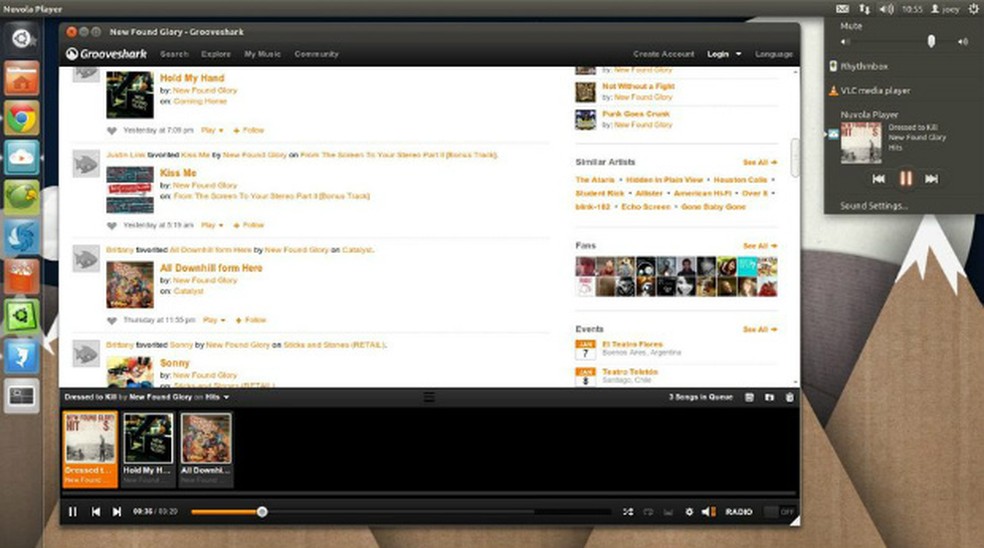Image resolution: width=984 pixels, height=548 pixels.
Task: Open the Explore menu
Action: (x=216, y=54)
